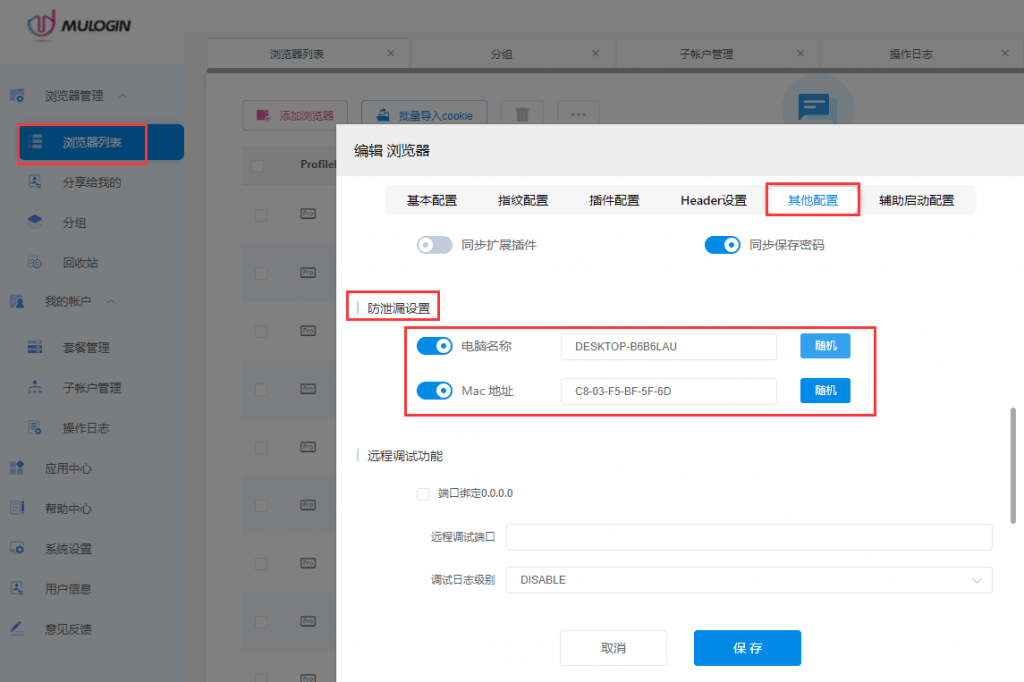Disable the Mac 地址 toggle
Viewport: 1024px width, 682px height.
434,391
